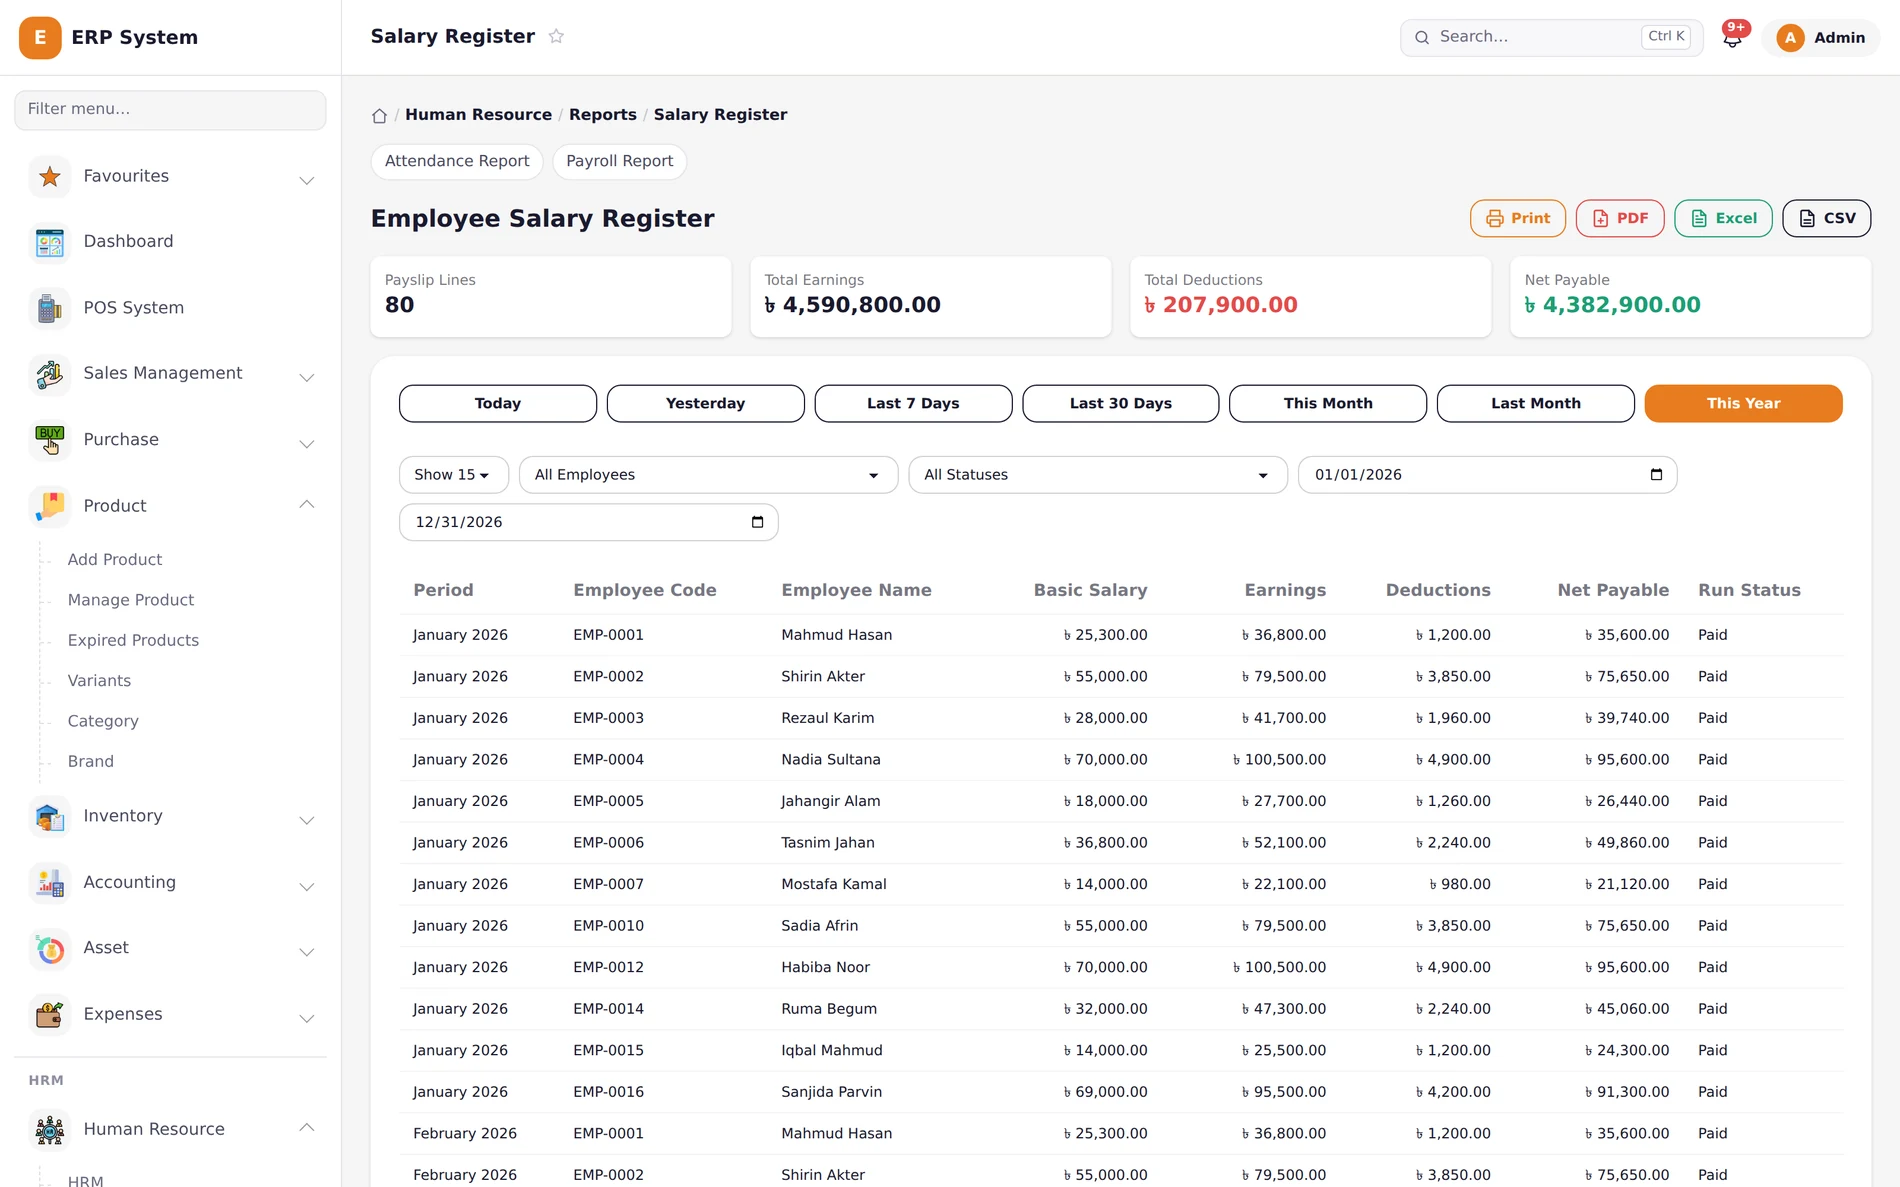This screenshot has width=1900, height=1187.
Task: Click the Product sidebar icon
Action: tap(50, 506)
